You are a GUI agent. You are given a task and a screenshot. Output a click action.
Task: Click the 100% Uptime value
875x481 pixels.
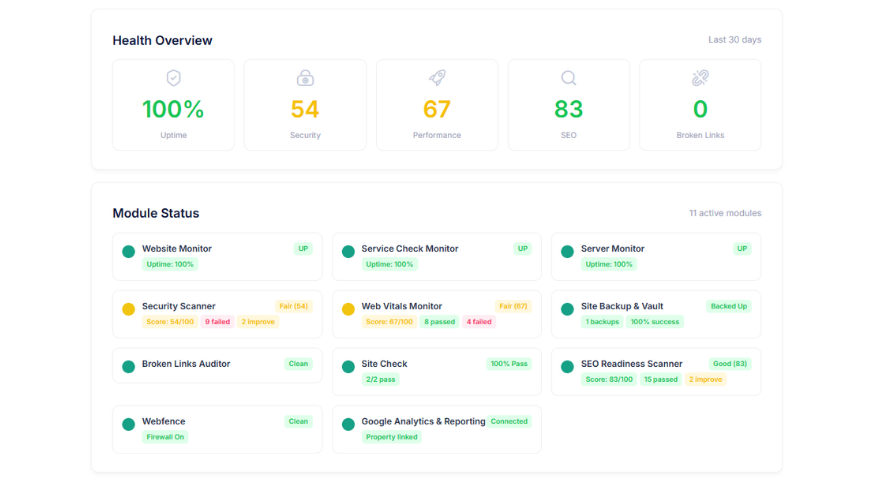173,109
